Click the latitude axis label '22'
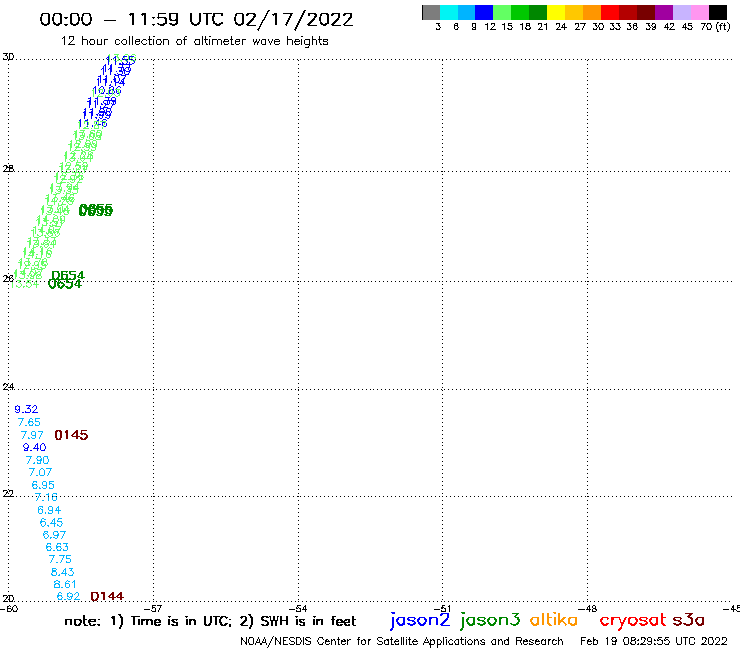Viewport: 740px width, 650px height. coord(8,493)
